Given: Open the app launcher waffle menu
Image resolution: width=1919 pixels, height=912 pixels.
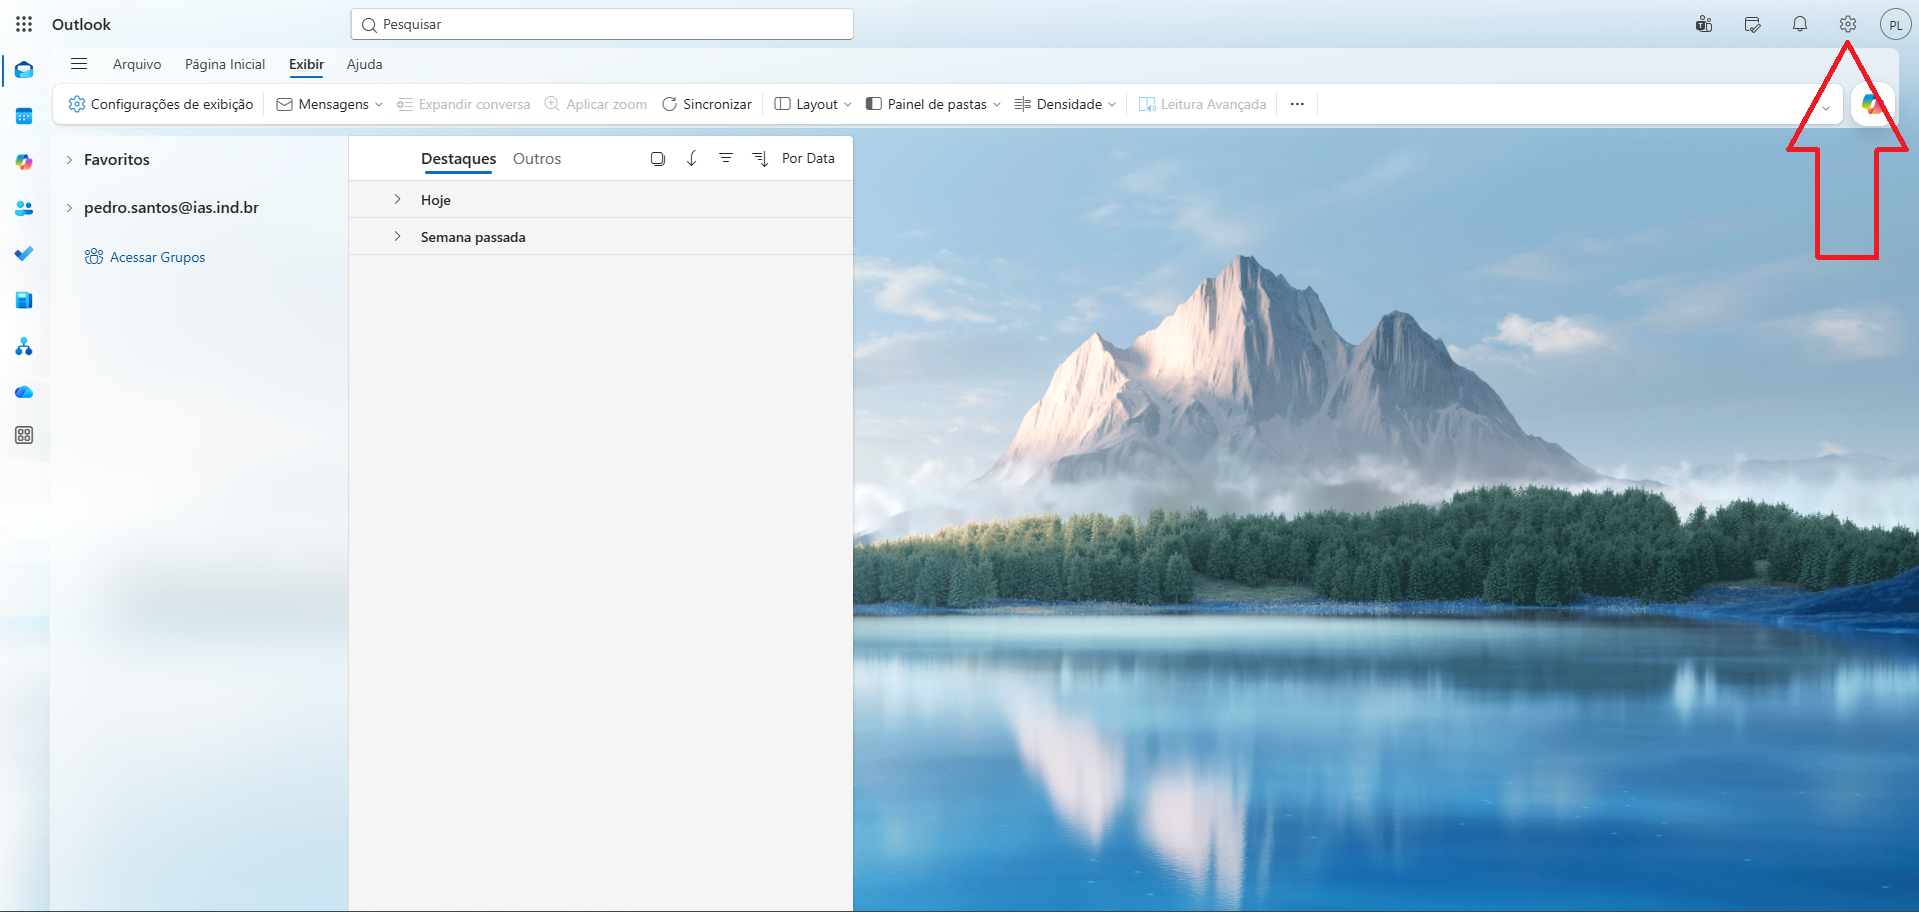Looking at the screenshot, I should point(24,24).
